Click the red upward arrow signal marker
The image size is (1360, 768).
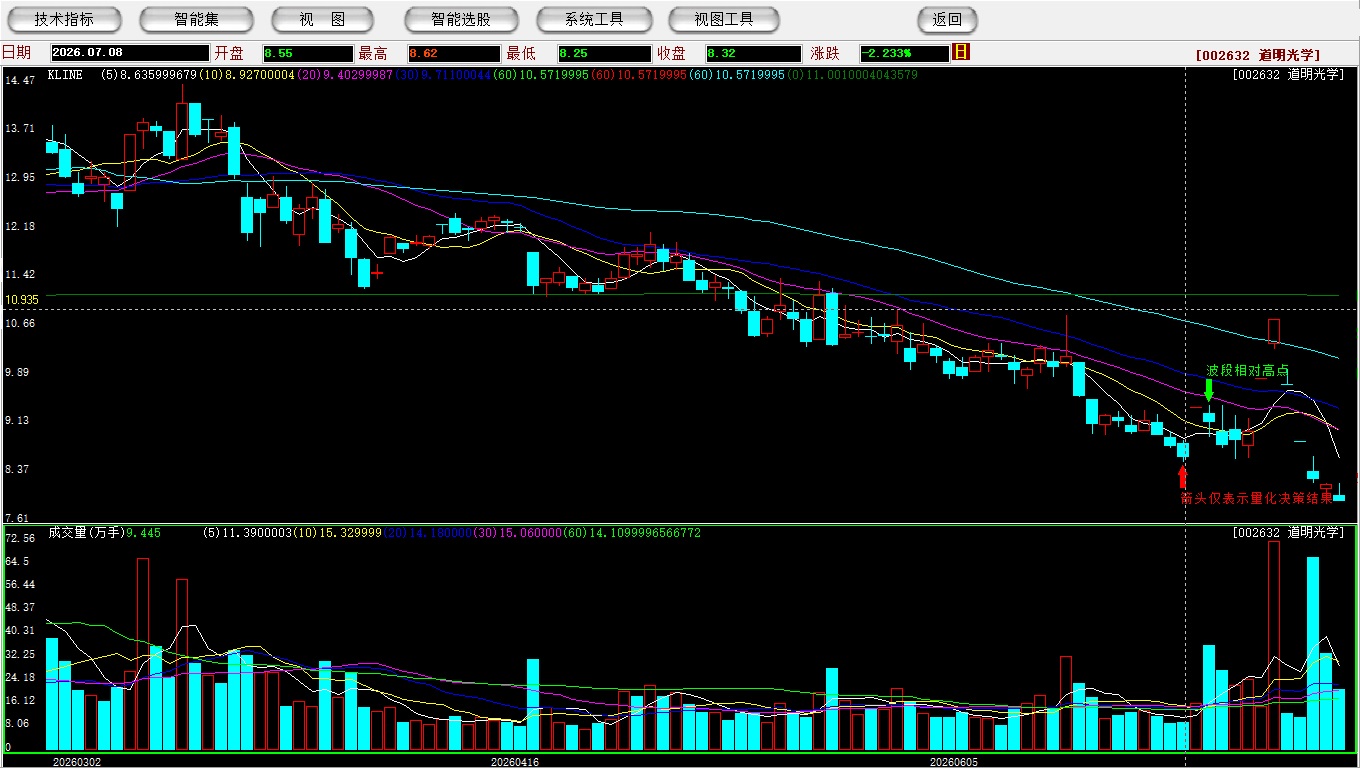pos(1183,478)
